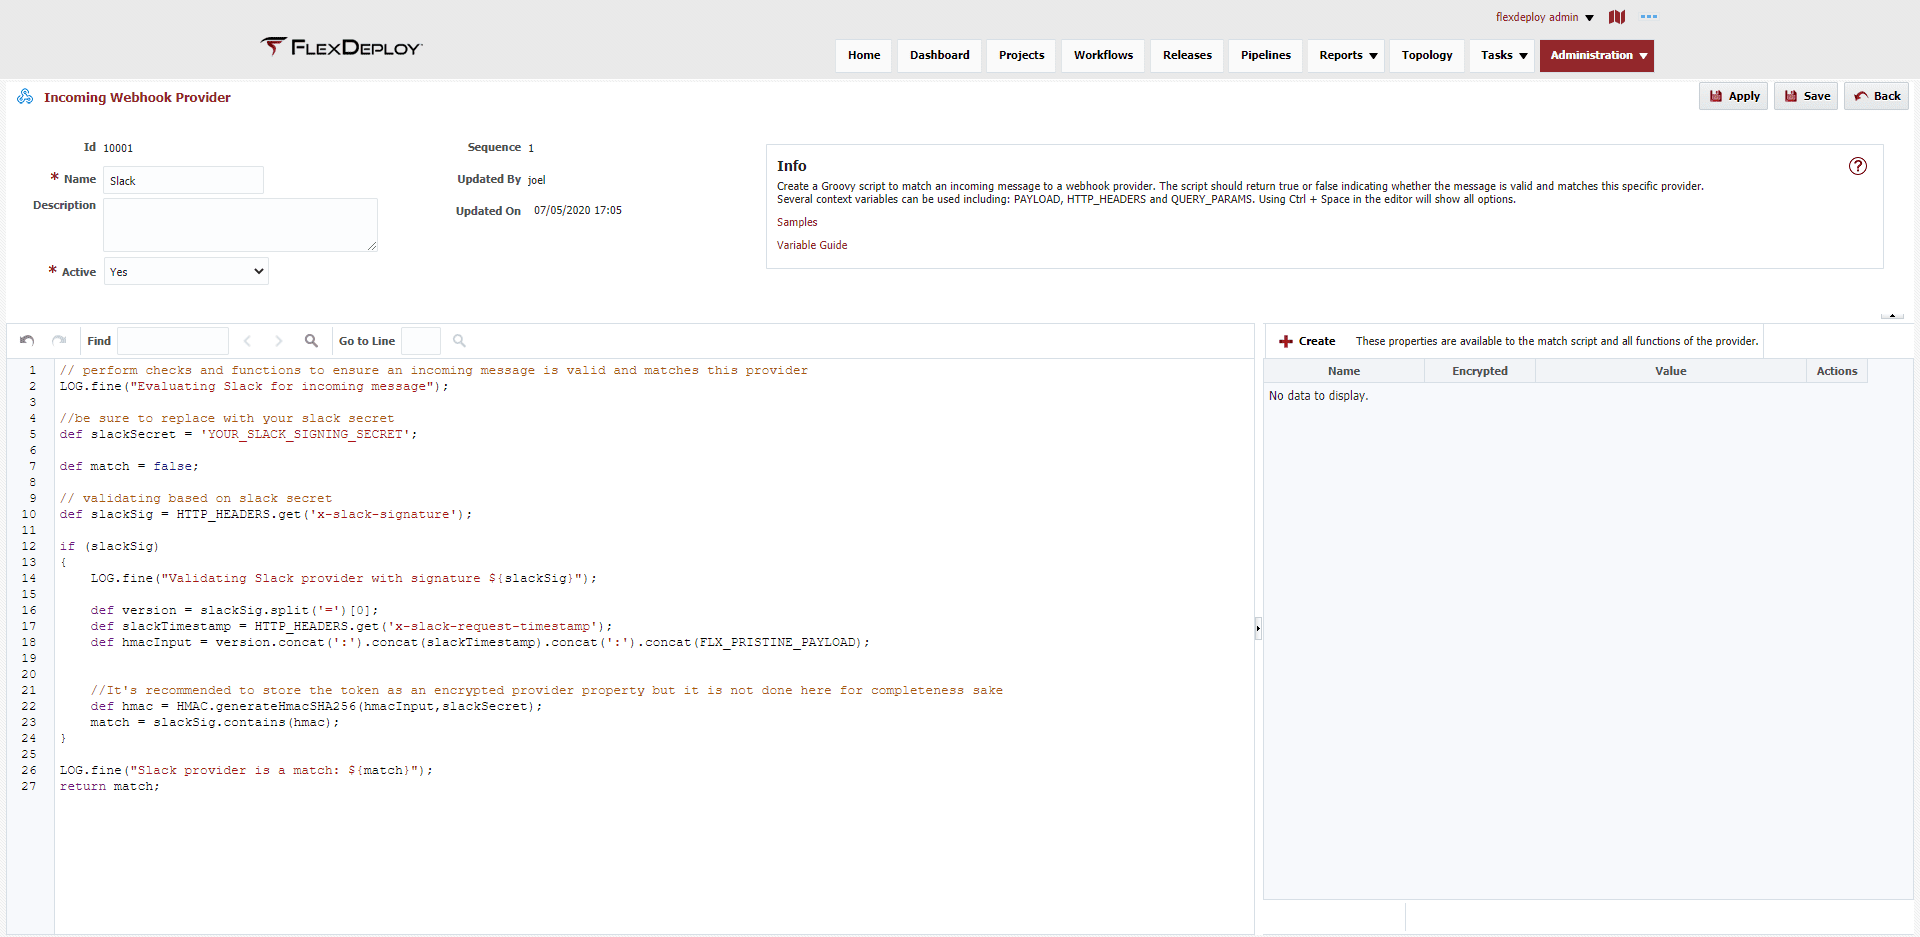Open the three-dots menu in header
Image resolution: width=1920 pixels, height=937 pixels.
coord(1649,17)
